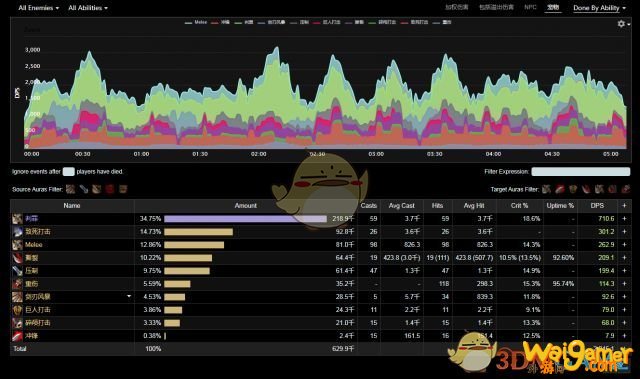640x379 pixels.
Task: Open the chart settings gear menu
Action: coord(623,24)
